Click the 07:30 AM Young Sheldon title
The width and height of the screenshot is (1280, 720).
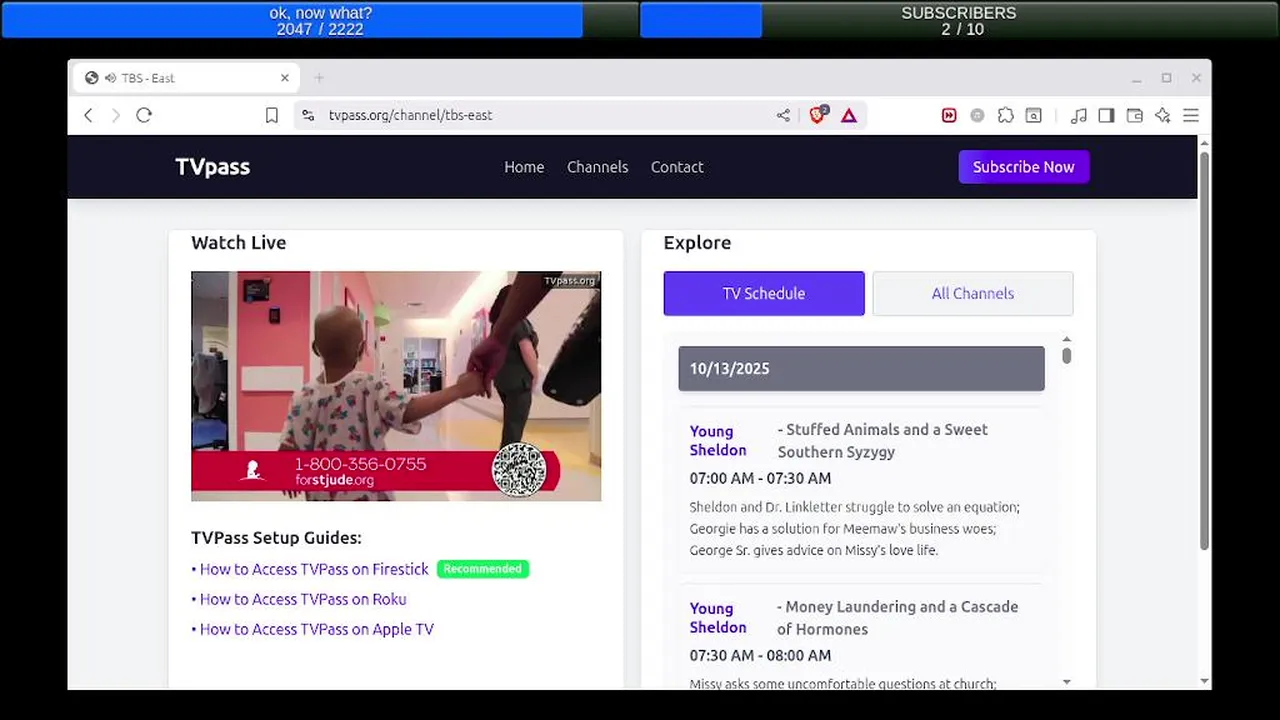click(x=718, y=618)
